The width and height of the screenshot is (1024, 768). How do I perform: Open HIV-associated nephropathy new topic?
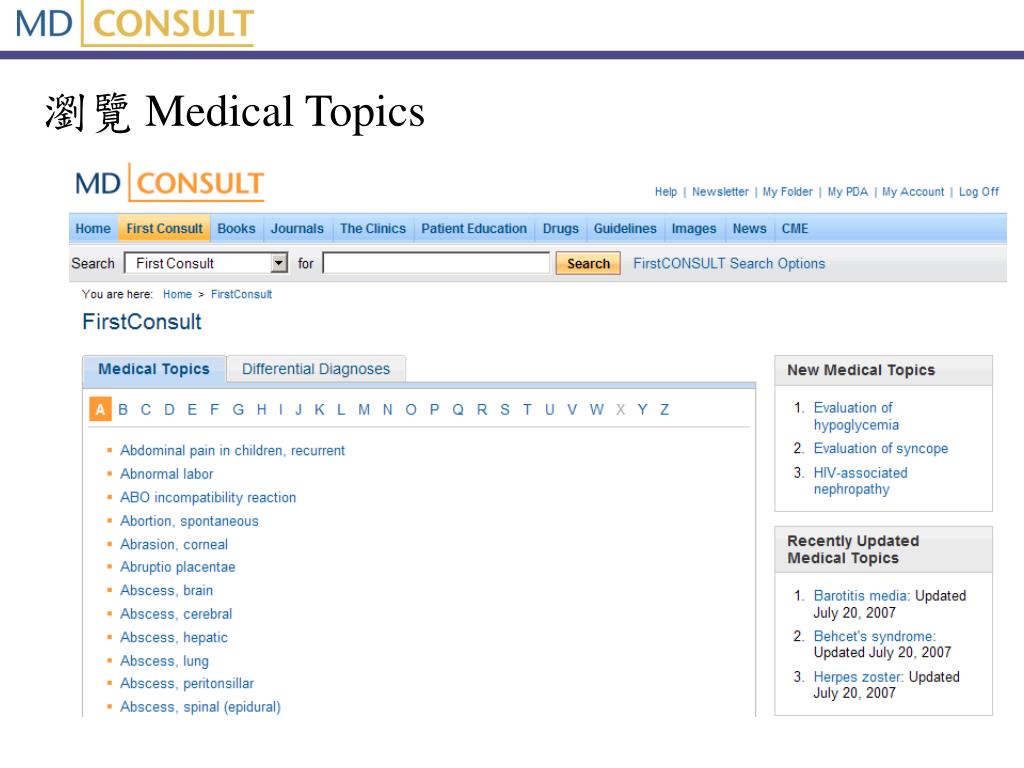(860, 481)
